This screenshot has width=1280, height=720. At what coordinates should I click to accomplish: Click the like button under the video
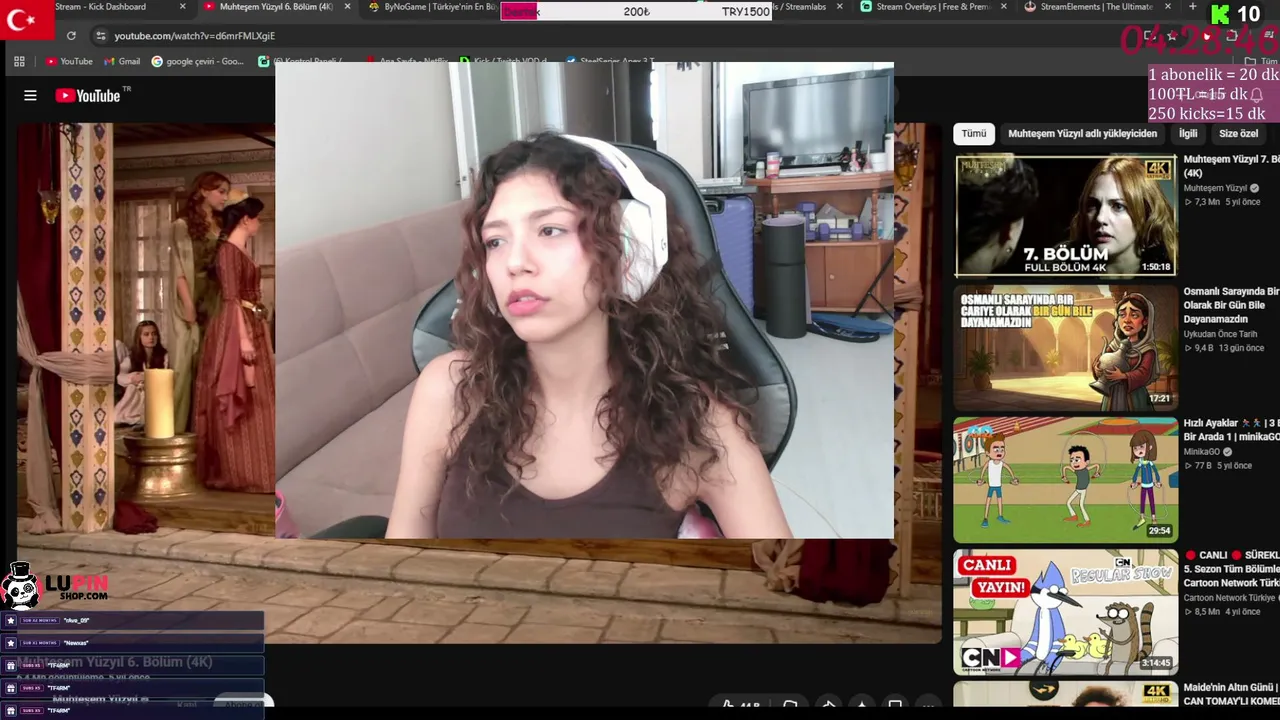740,706
